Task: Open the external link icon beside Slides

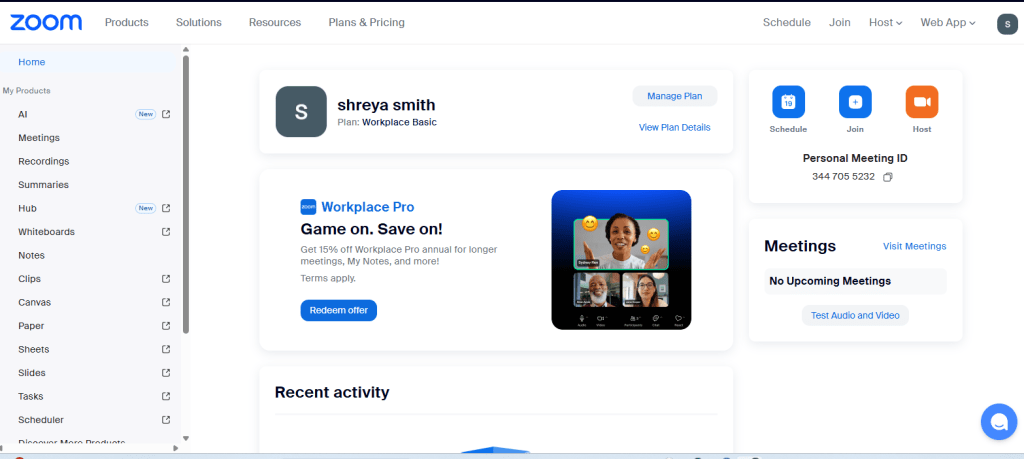Action: (166, 373)
